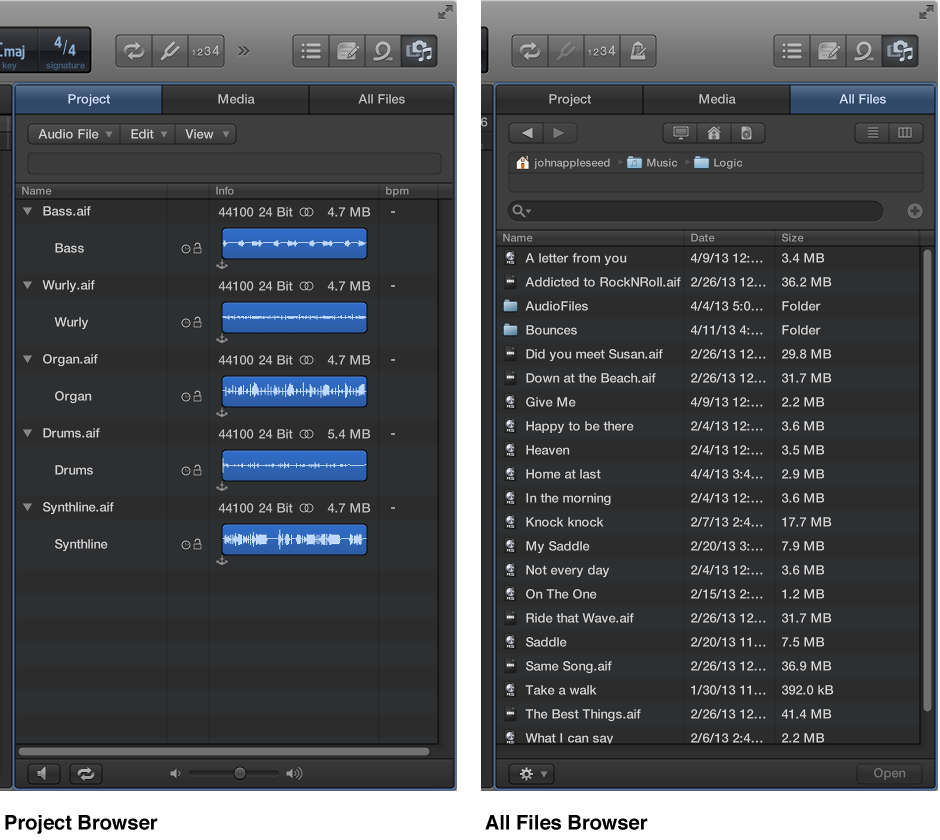Open the List Editors panel

(x=310, y=50)
